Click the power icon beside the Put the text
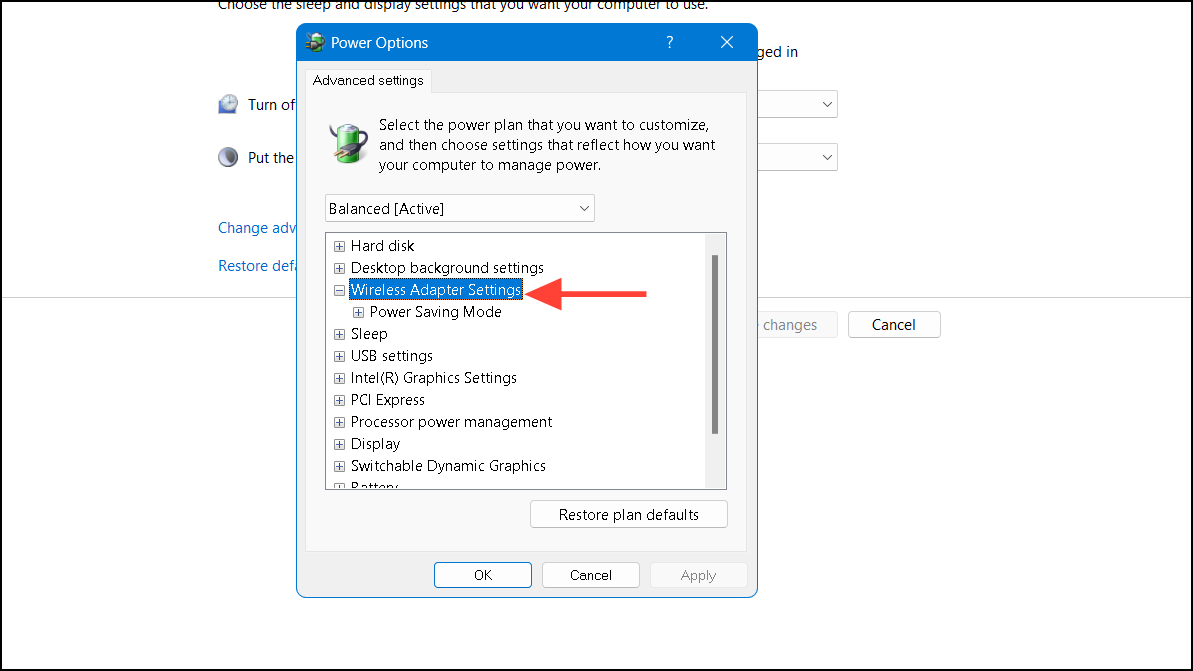 228,157
